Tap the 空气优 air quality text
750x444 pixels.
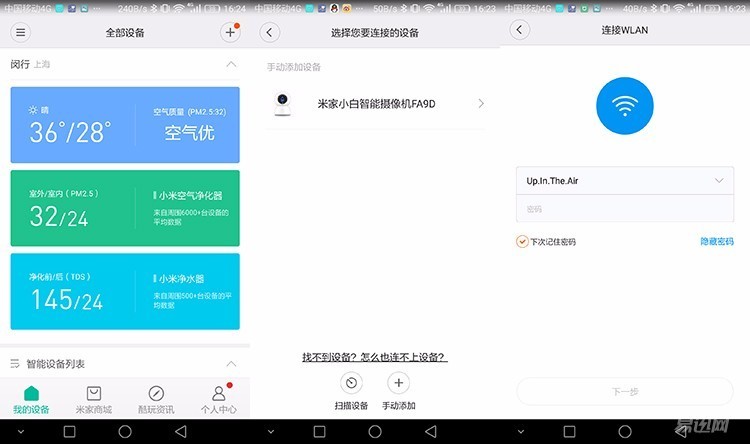click(x=189, y=133)
